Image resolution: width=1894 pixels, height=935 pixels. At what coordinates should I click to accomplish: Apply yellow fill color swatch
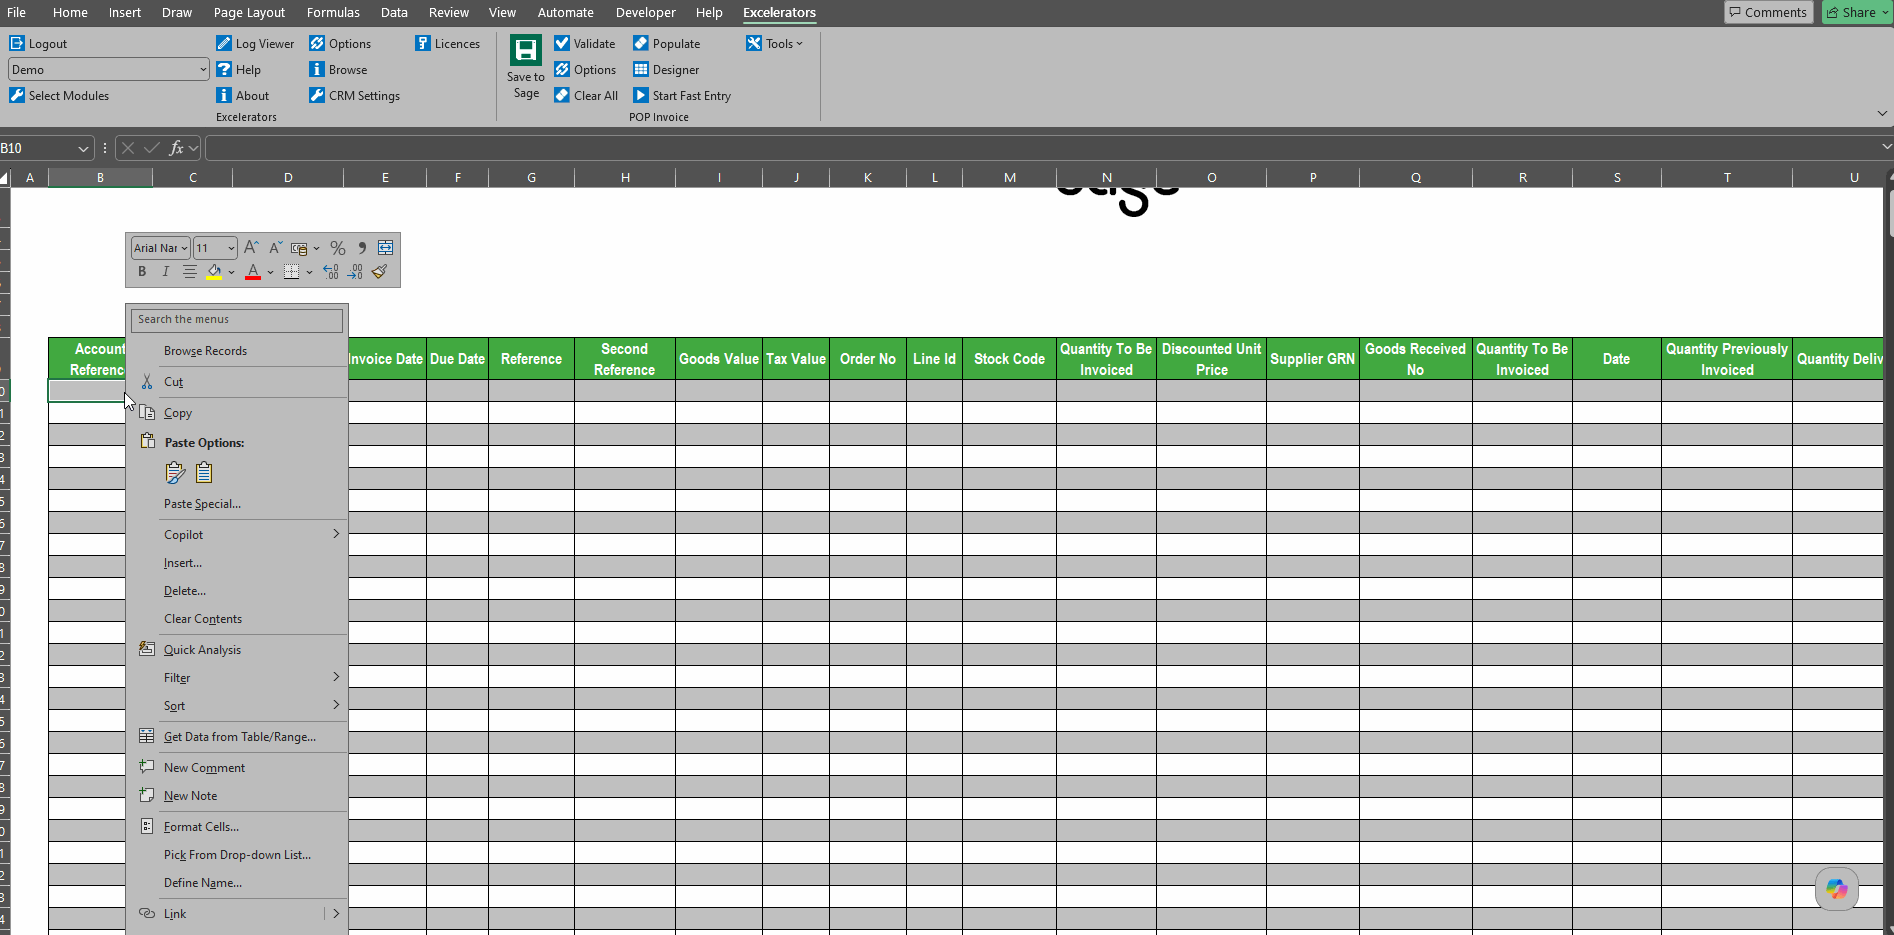click(x=214, y=272)
